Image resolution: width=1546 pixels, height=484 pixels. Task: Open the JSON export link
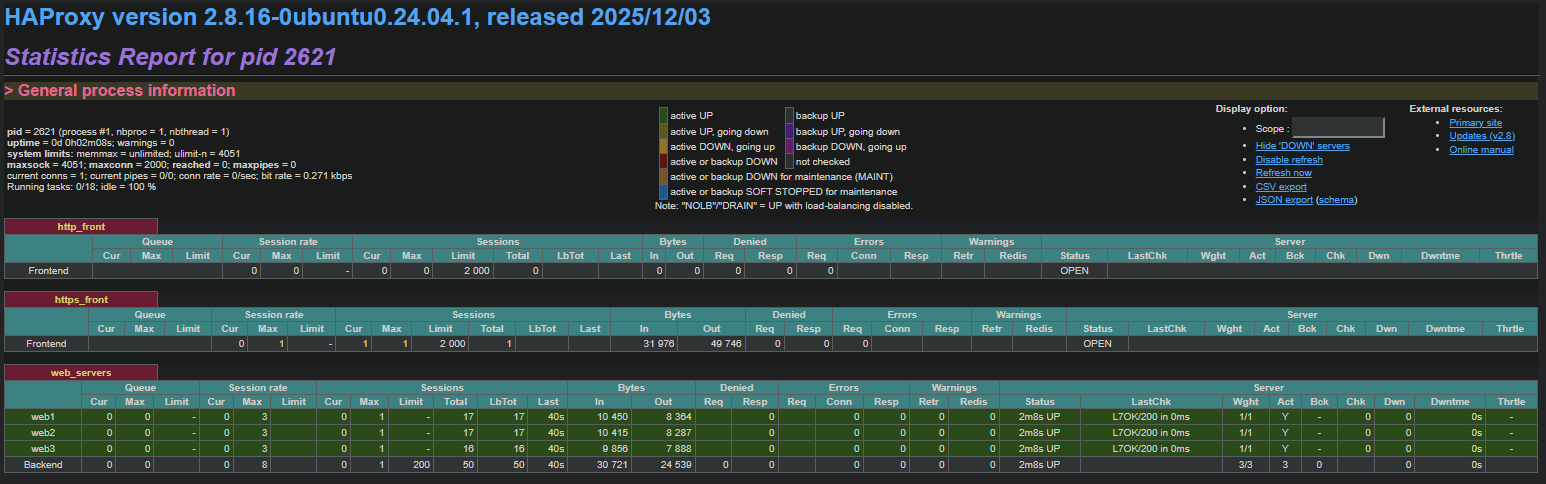(x=1284, y=200)
